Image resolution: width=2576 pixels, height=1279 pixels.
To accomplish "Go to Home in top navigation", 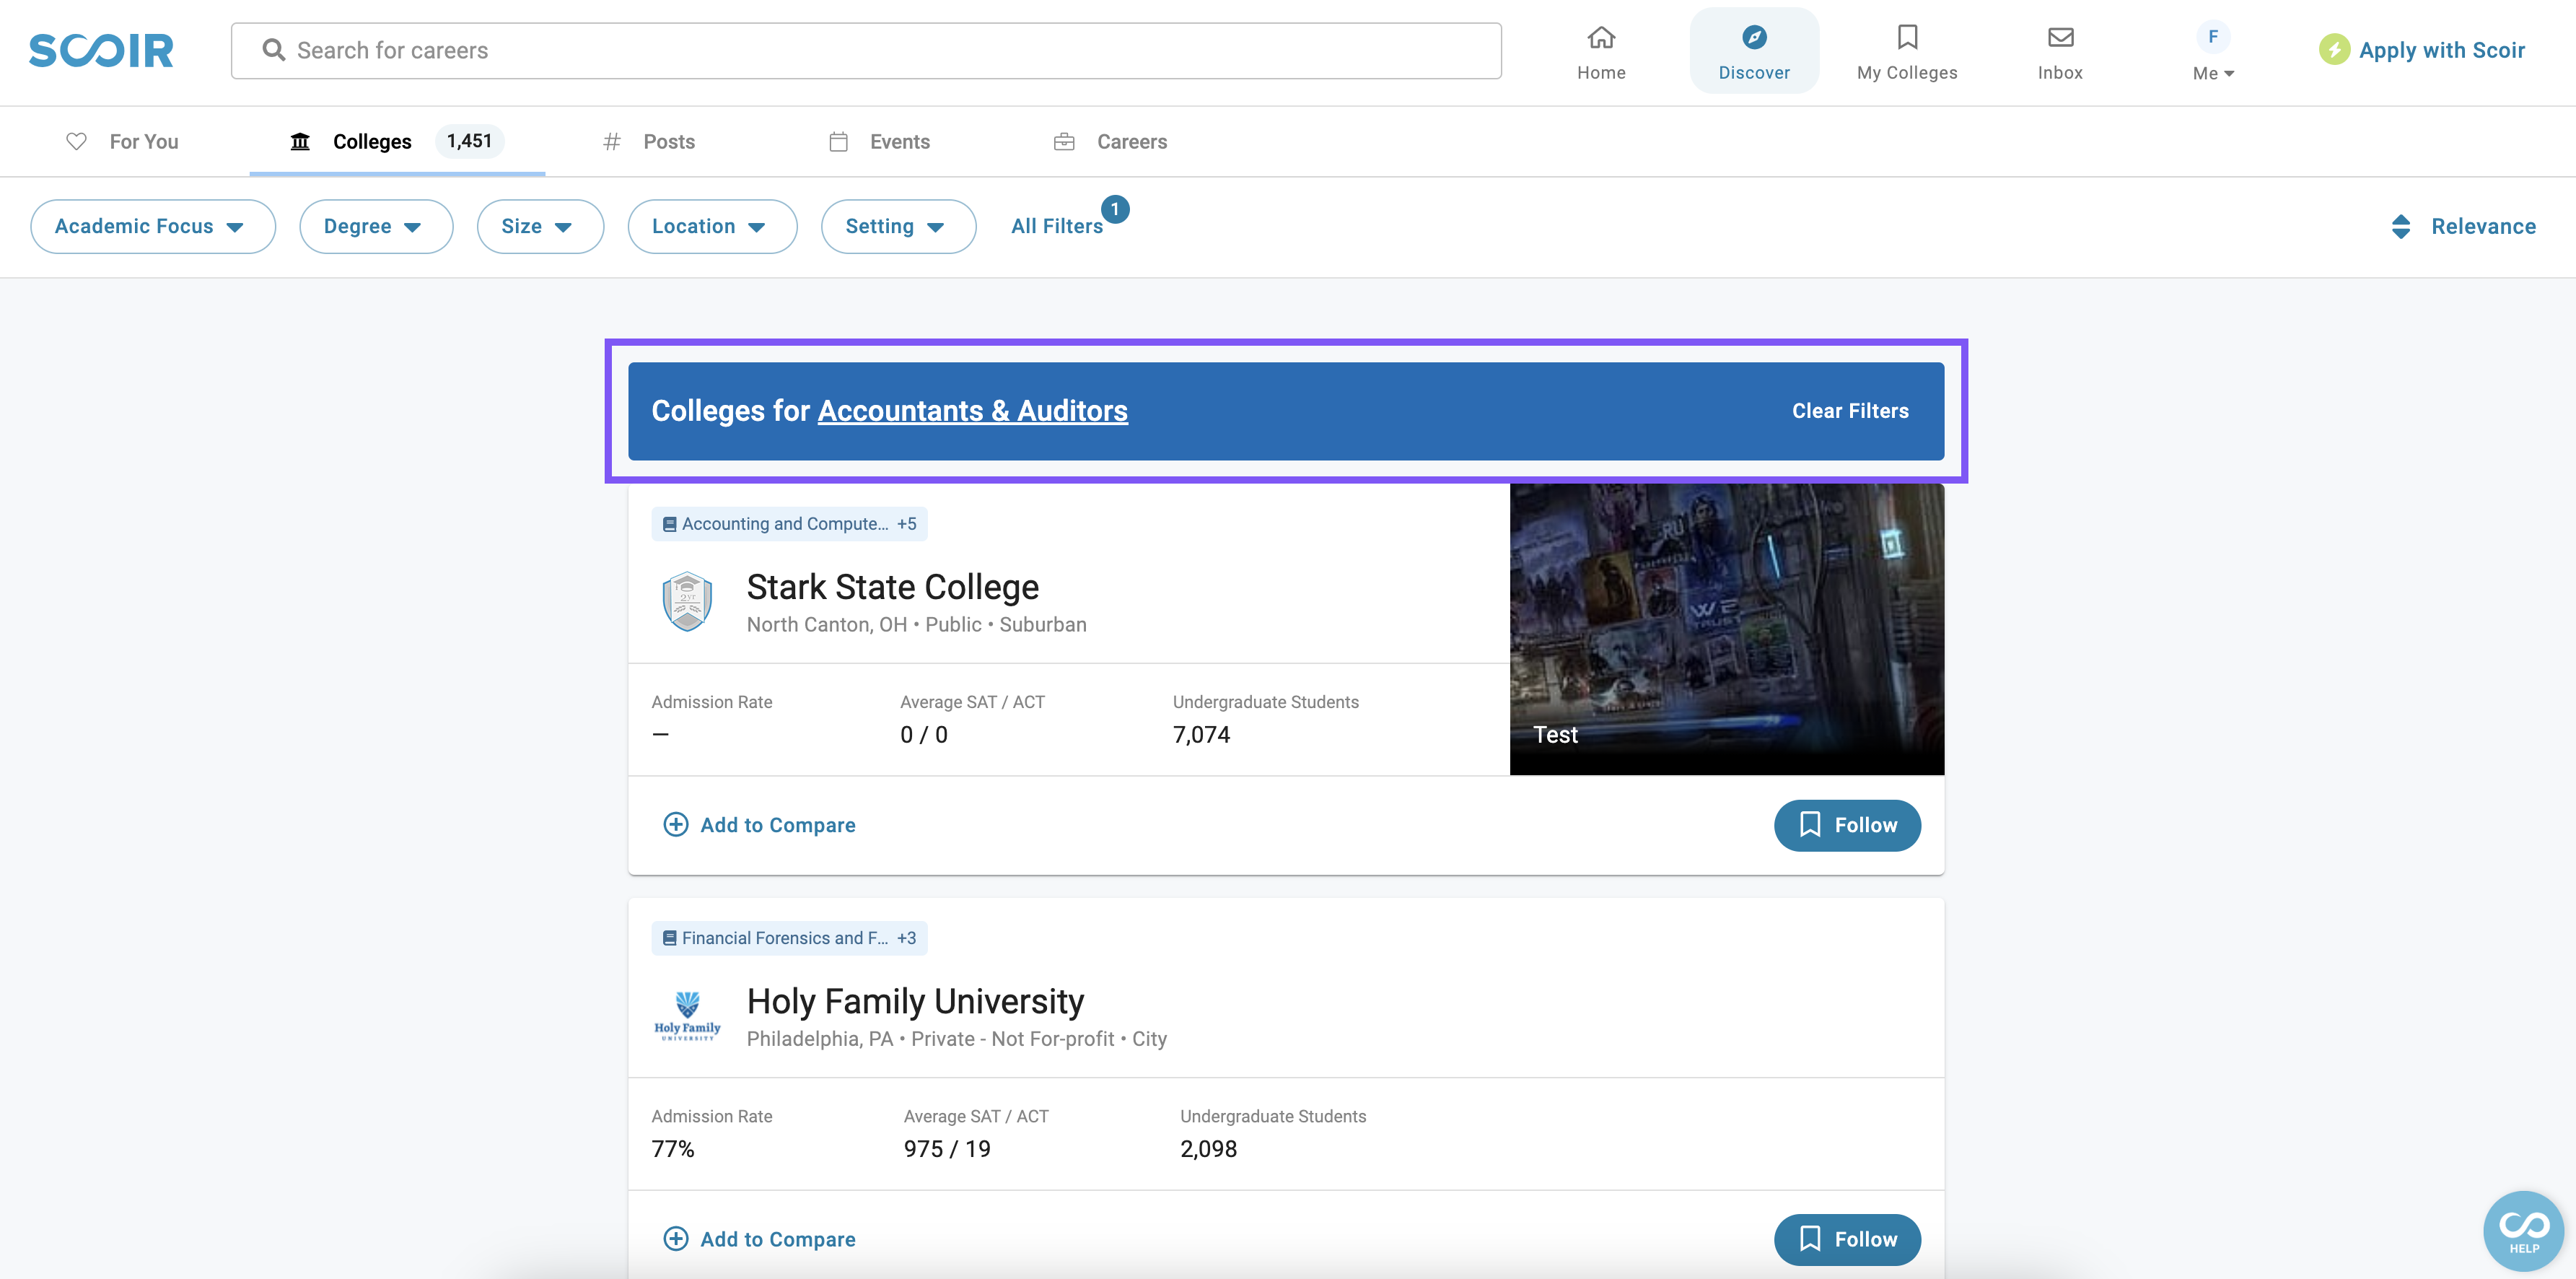I will click(1601, 52).
